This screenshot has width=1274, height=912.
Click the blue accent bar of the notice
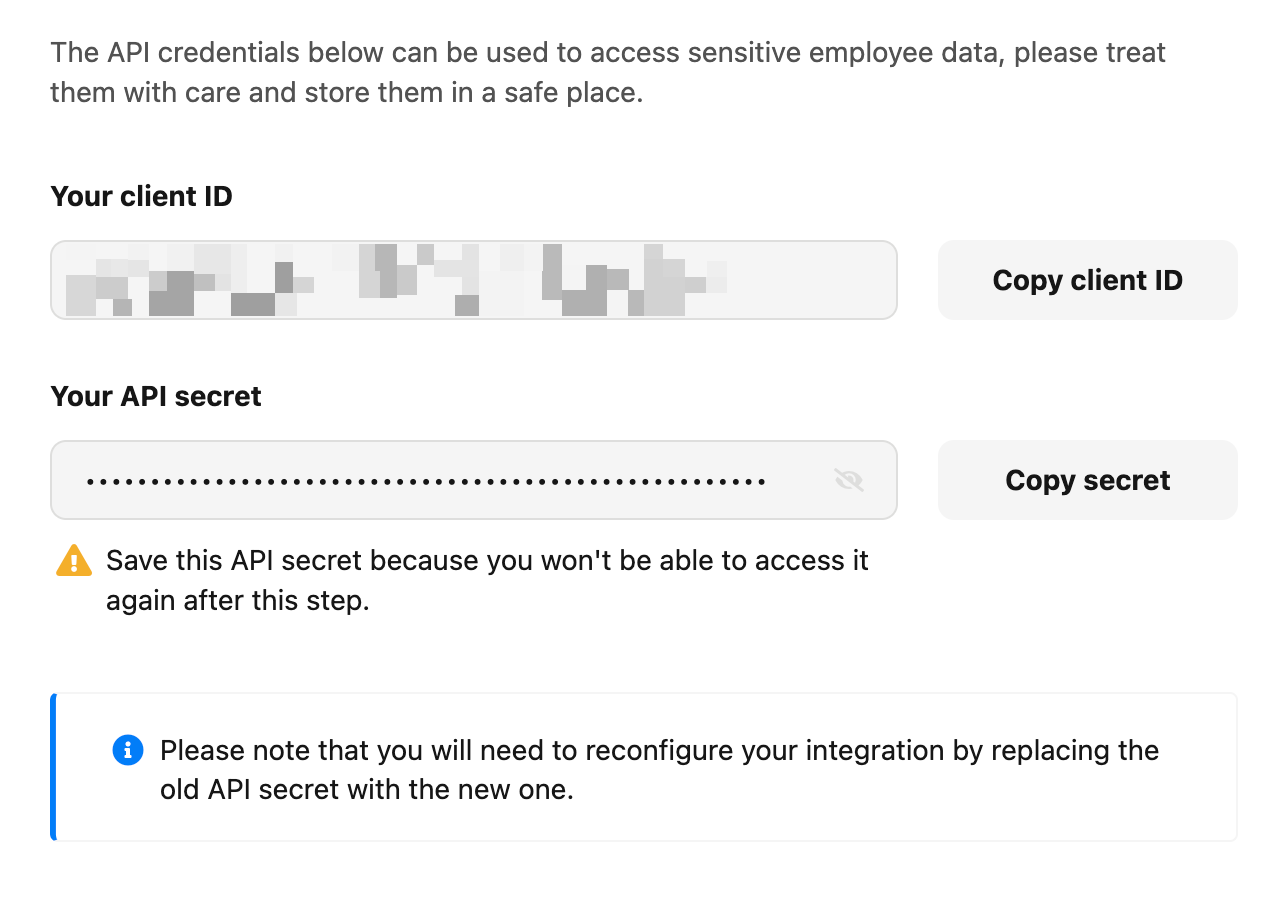point(53,767)
